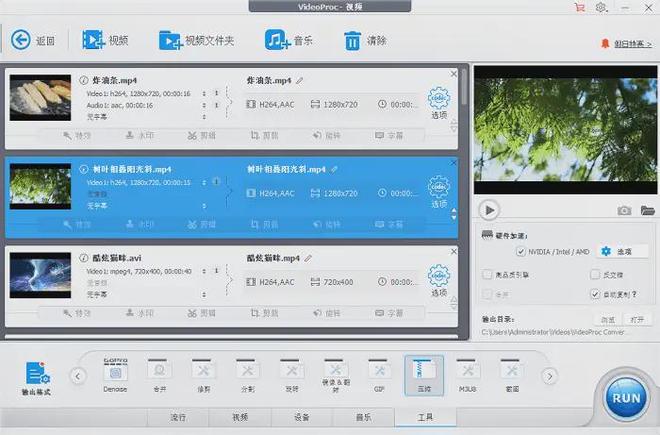Open the crop editor for 酷炫猫咪.avi
Viewport: 660px width, 435px height.
[x=265, y=313]
